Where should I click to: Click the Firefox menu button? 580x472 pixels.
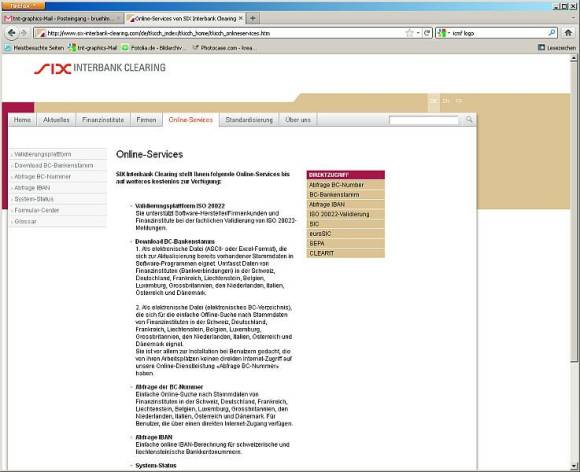click(x=23, y=6)
